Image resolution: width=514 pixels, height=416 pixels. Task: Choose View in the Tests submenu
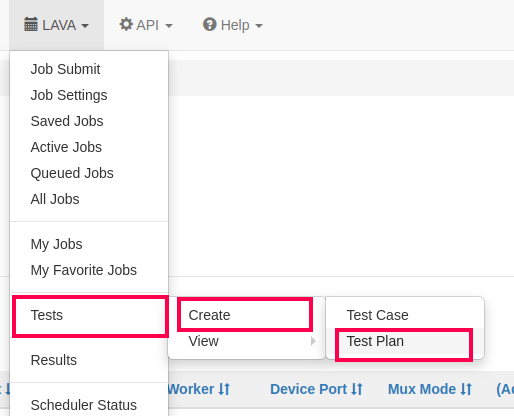pyautogui.click(x=246, y=341)
